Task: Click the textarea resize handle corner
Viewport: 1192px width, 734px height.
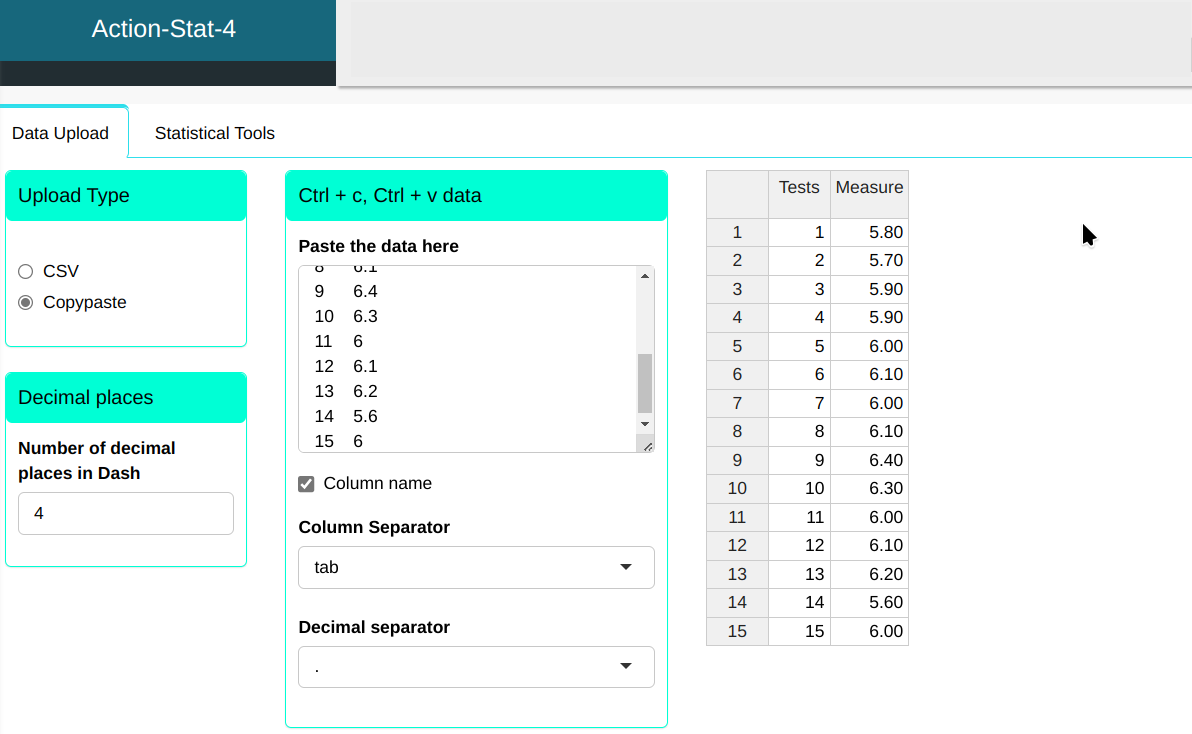Action: [x=647, y=446]
